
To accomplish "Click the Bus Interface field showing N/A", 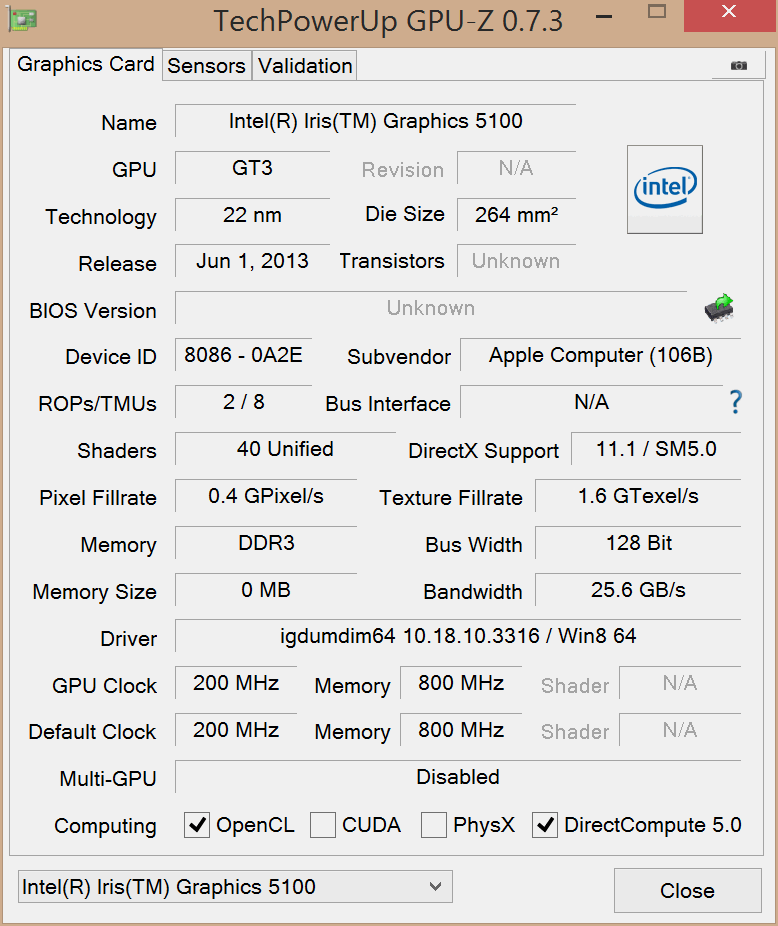I will pyautogui.click(x=591, y=402).
